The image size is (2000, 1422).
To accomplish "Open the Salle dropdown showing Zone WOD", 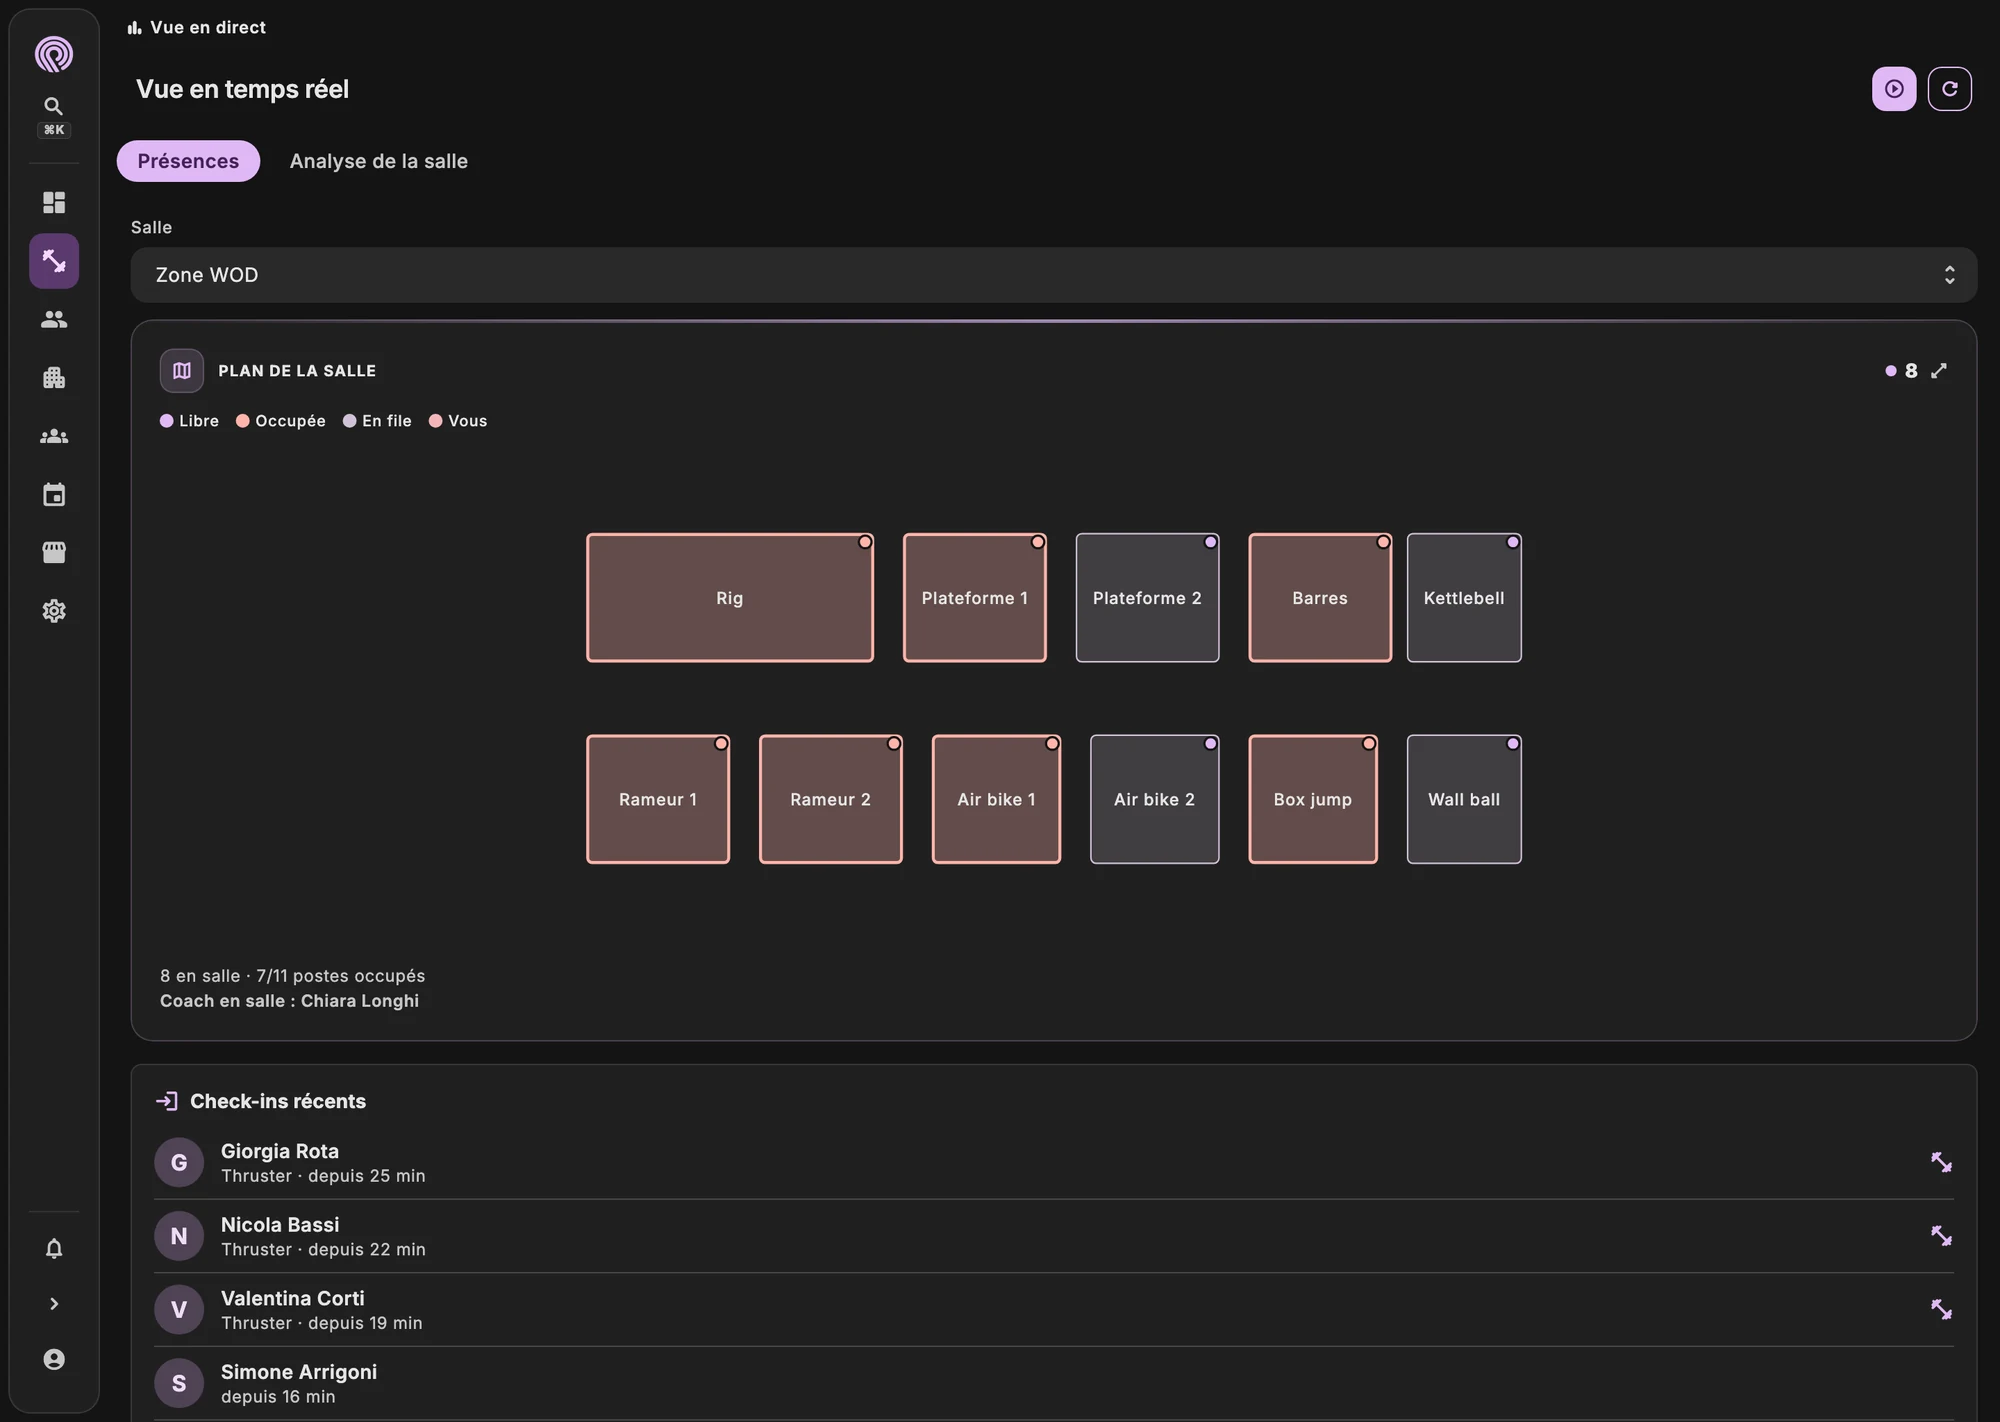I will pyautogui.click(x=1054, y=275).
